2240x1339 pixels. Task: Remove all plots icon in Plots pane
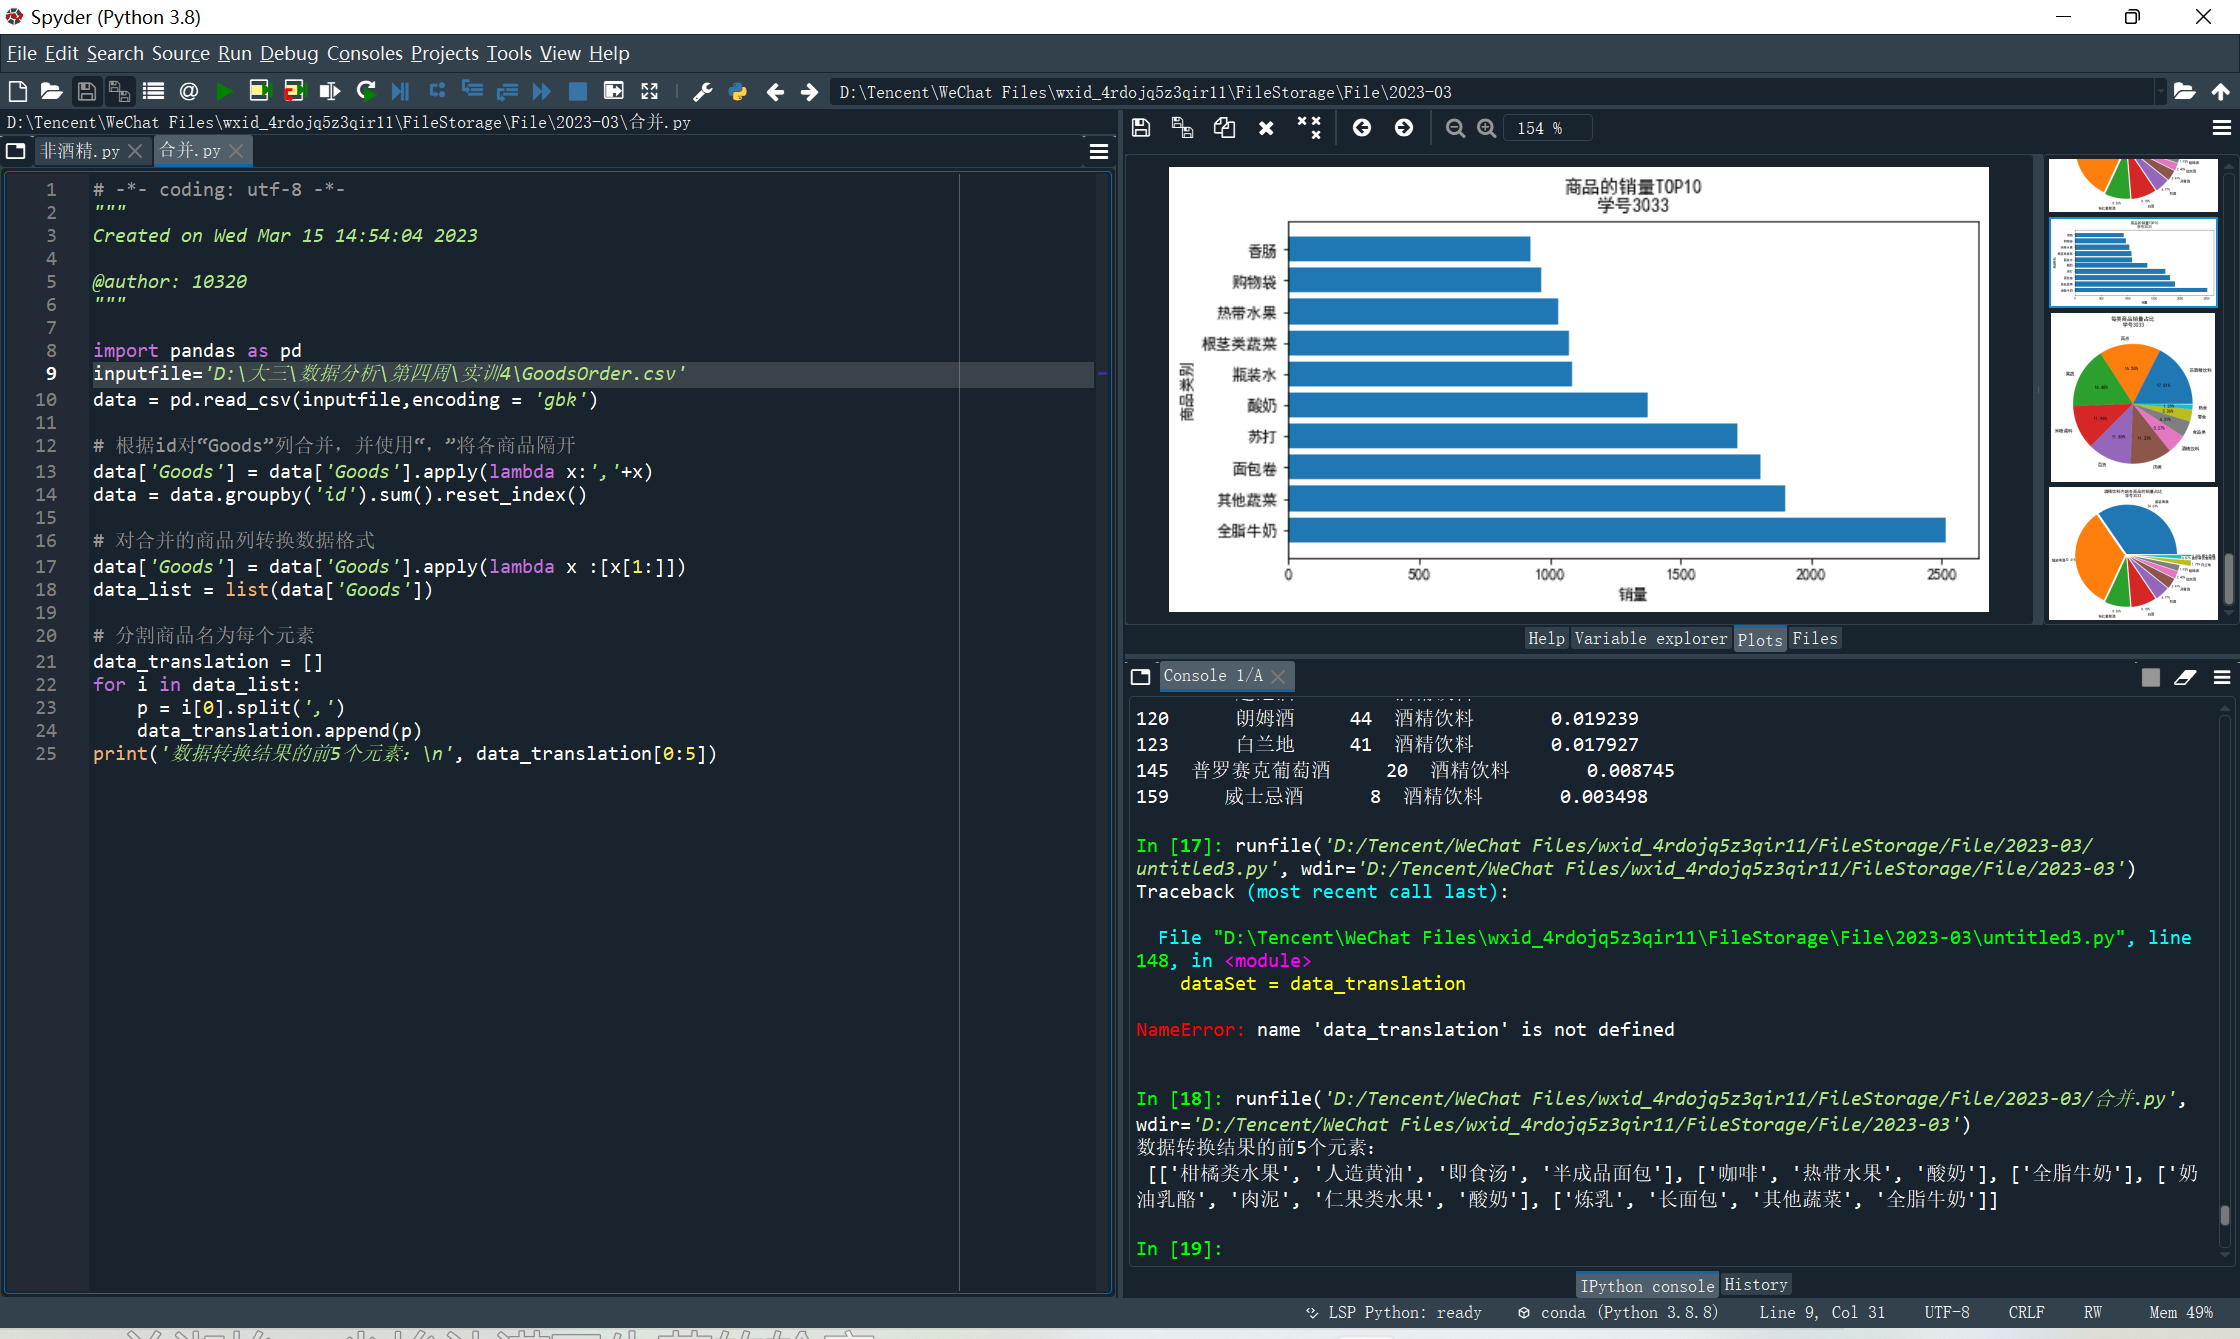[1308, 128]
